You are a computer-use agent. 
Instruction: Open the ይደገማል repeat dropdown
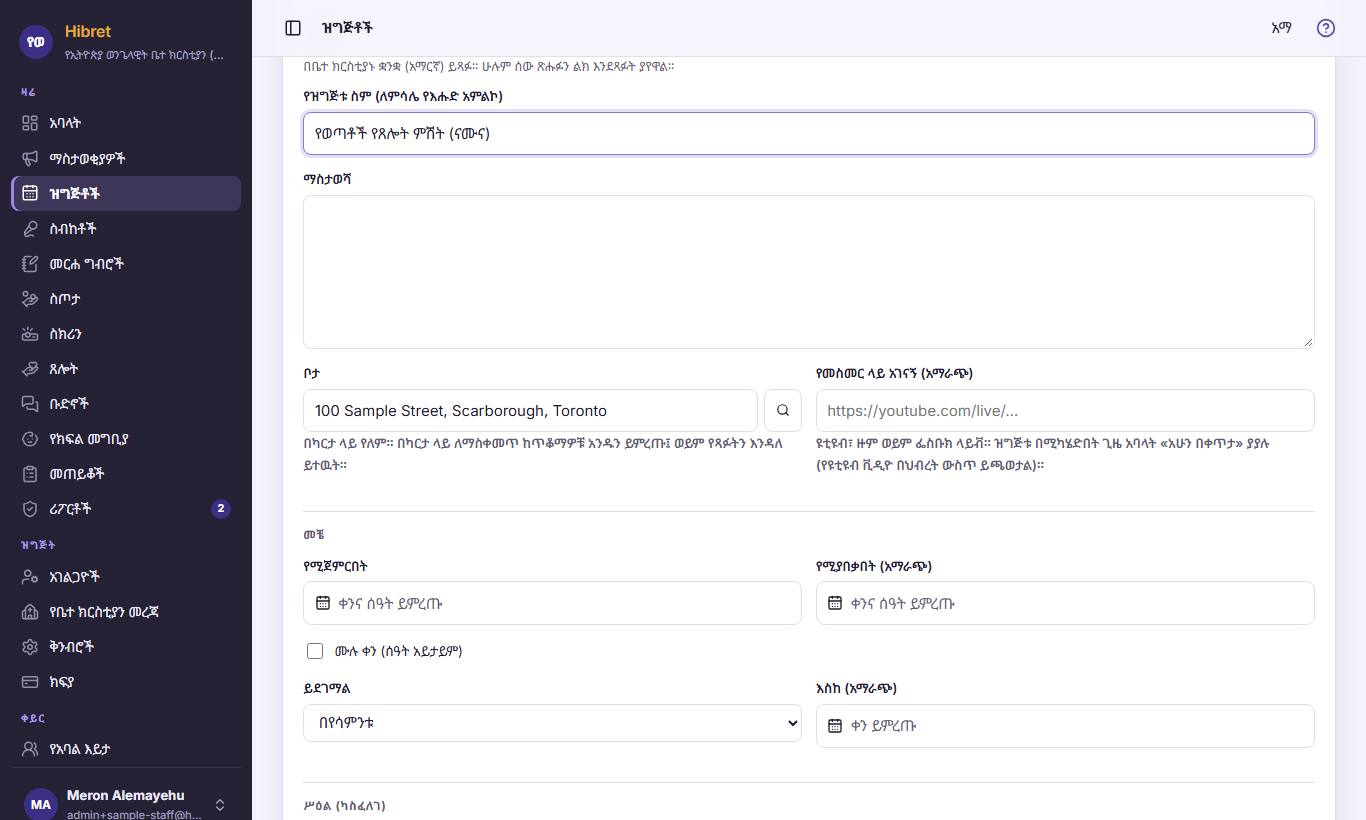pos(552,723)
